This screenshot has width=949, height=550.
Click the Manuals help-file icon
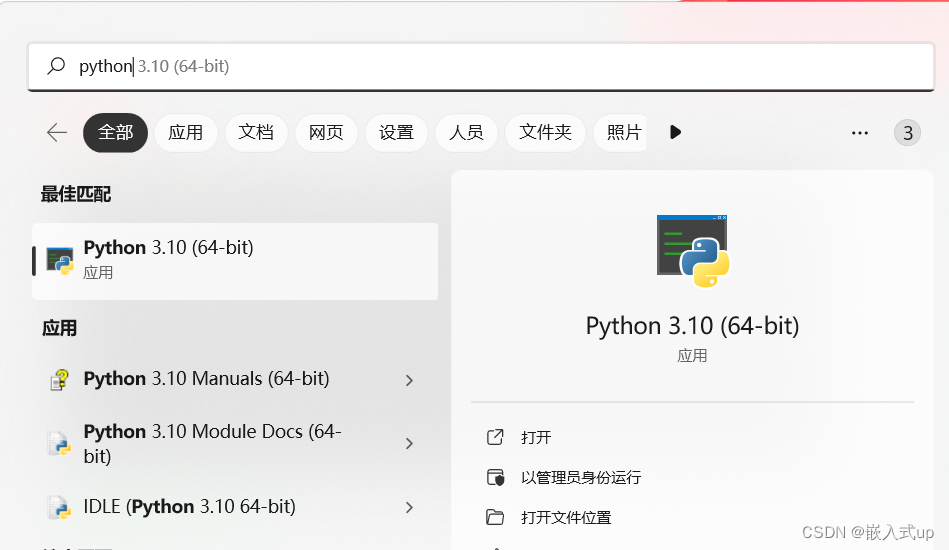[x=59, y=380]
